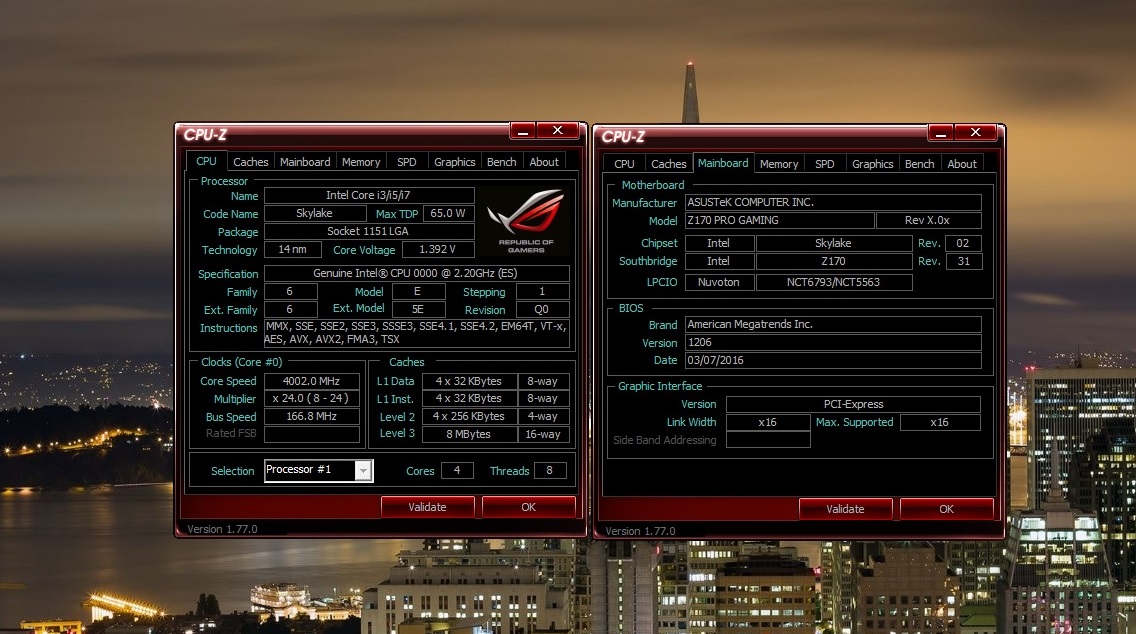Image resolution: width=1136 pixels, height=634 pixels.
Task: Click the Republic of Gamers logo
Action: click(526, 221)
